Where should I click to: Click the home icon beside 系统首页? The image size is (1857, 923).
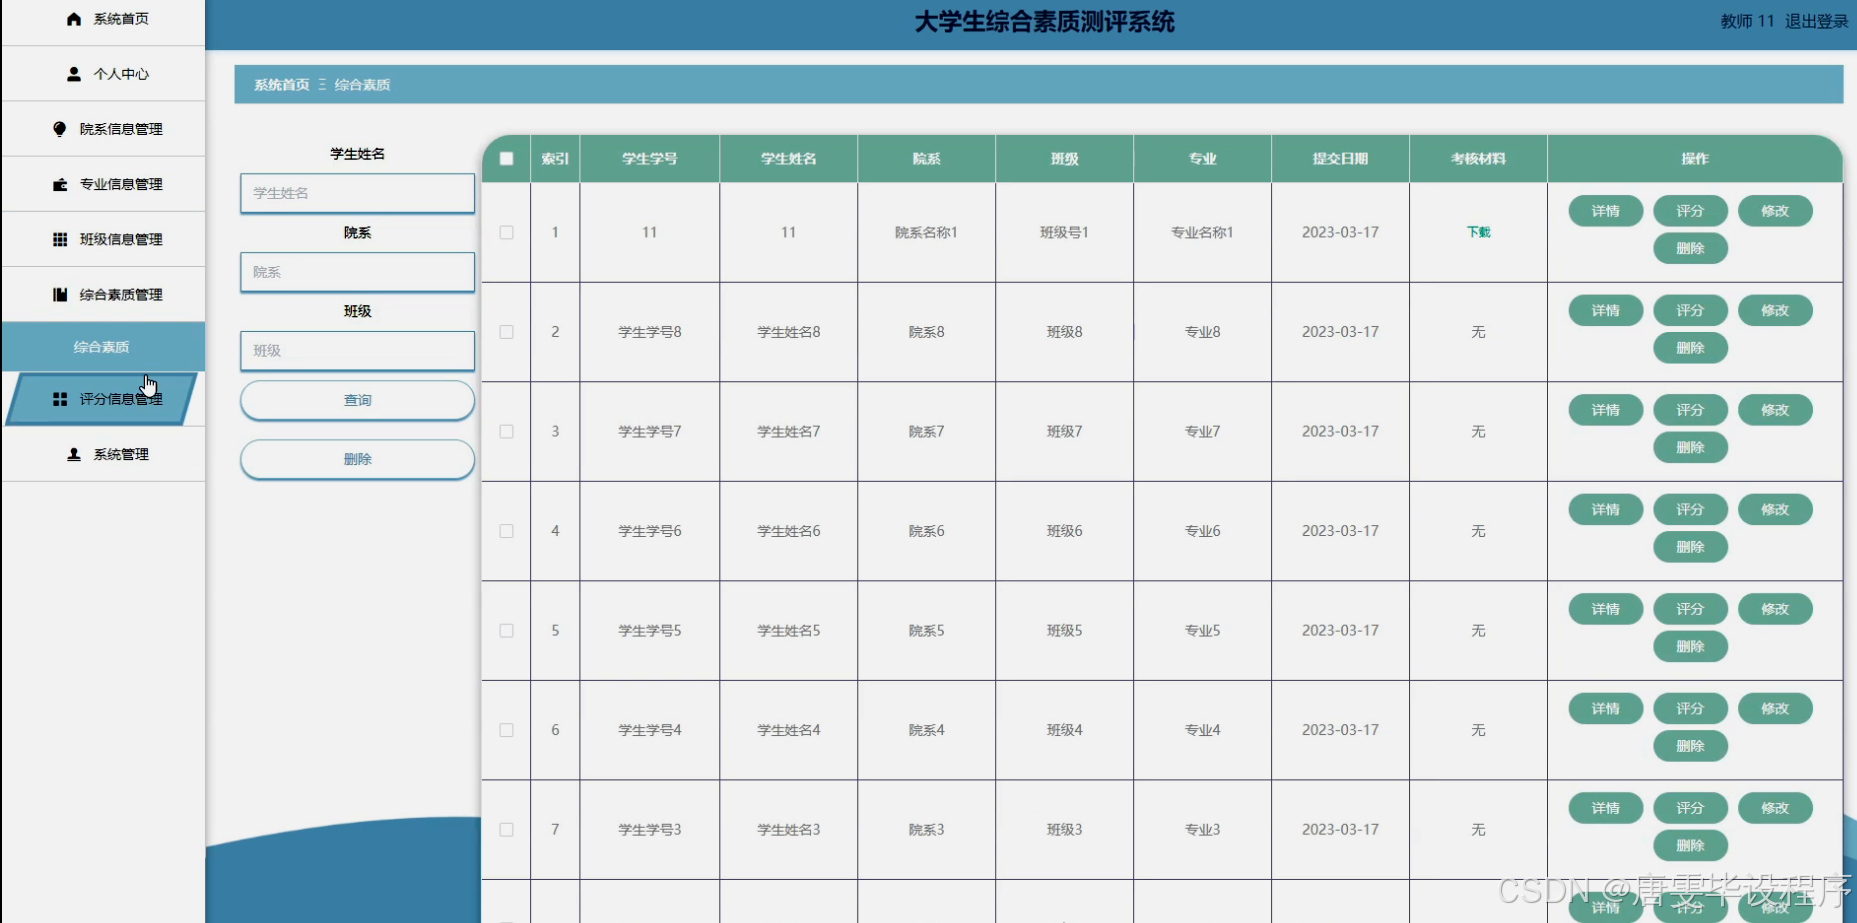(x=74, y=19)
